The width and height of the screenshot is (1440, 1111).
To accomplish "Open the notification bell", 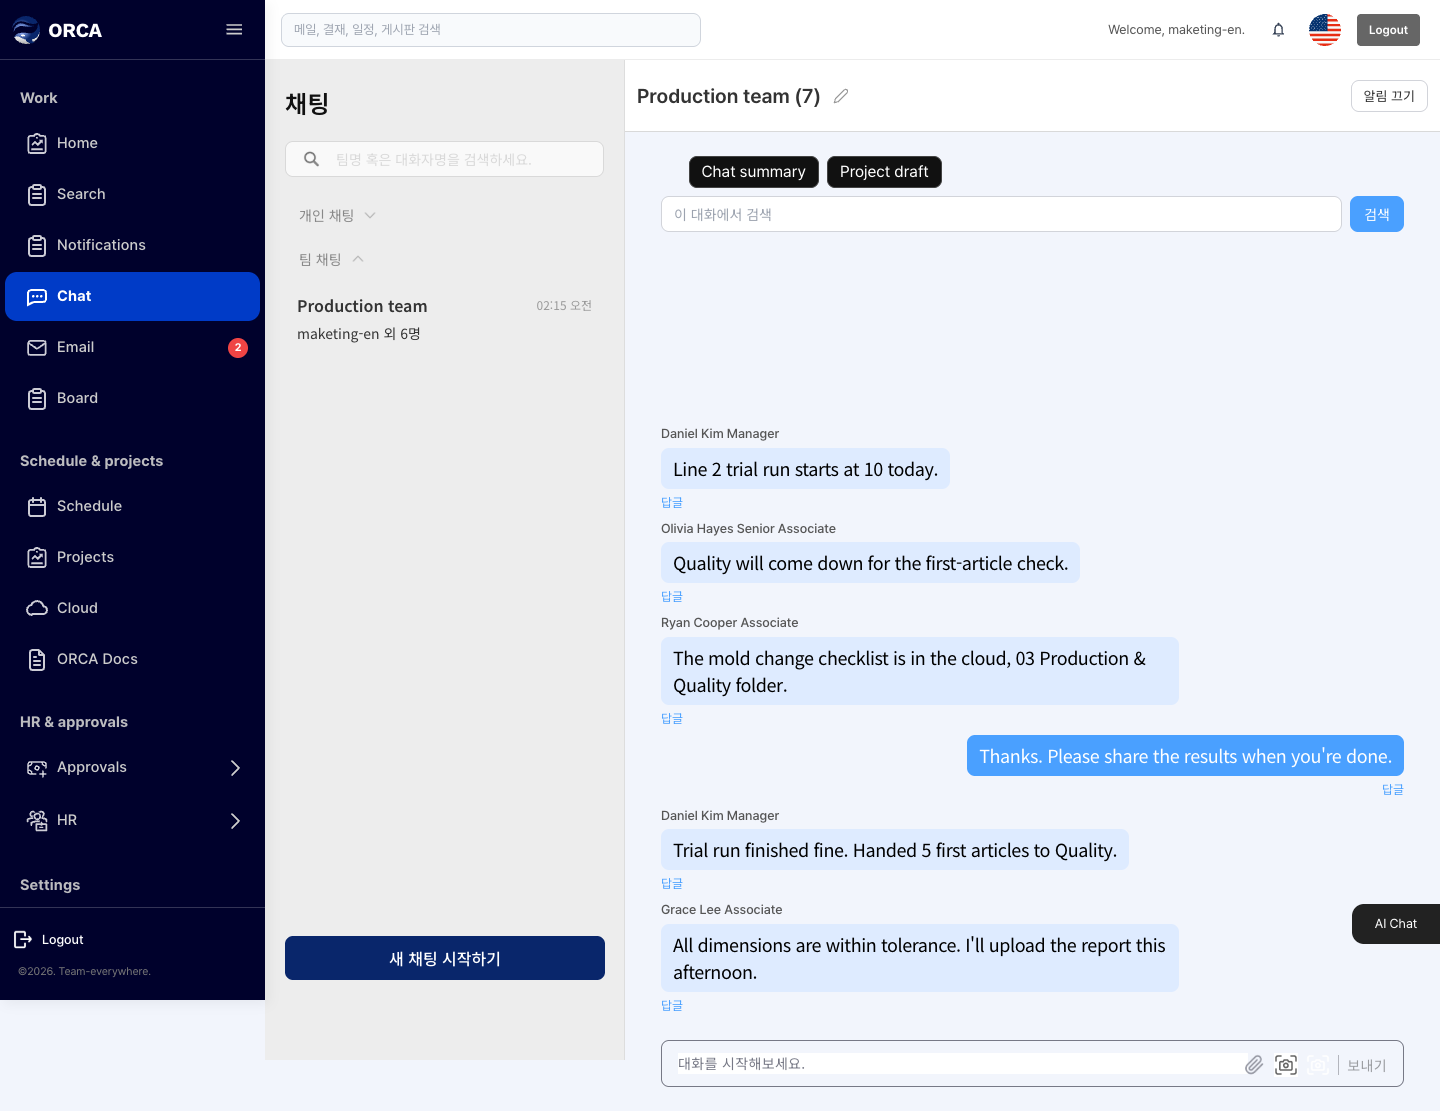I will coord(1278,30).
